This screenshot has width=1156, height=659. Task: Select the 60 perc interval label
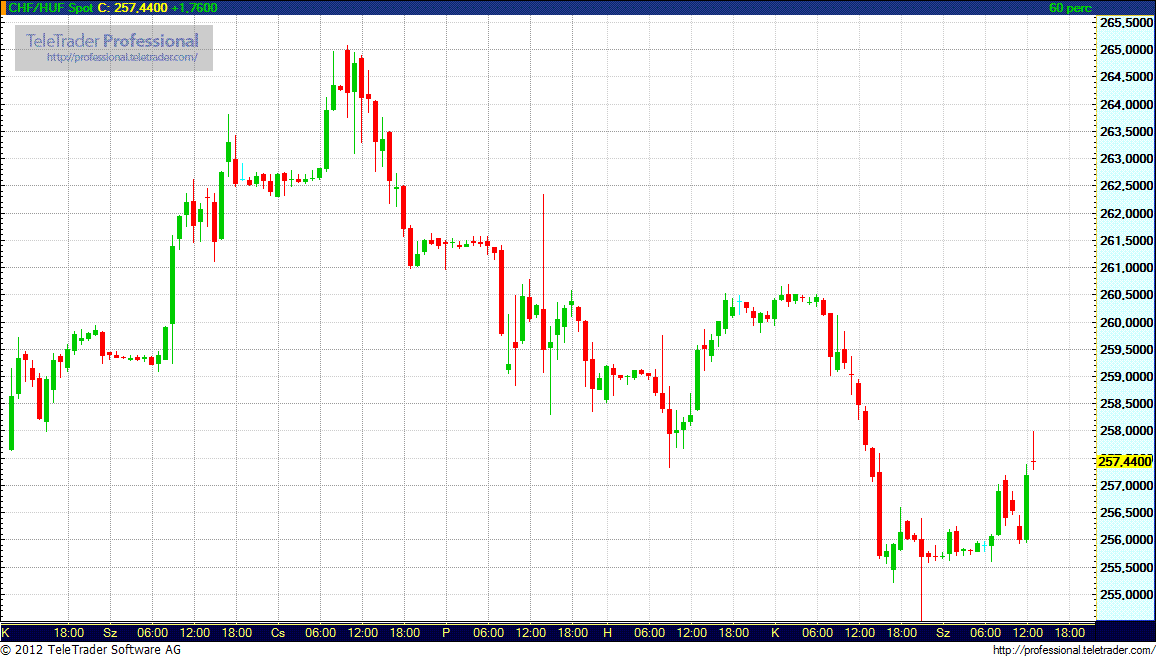[1070, 8]
